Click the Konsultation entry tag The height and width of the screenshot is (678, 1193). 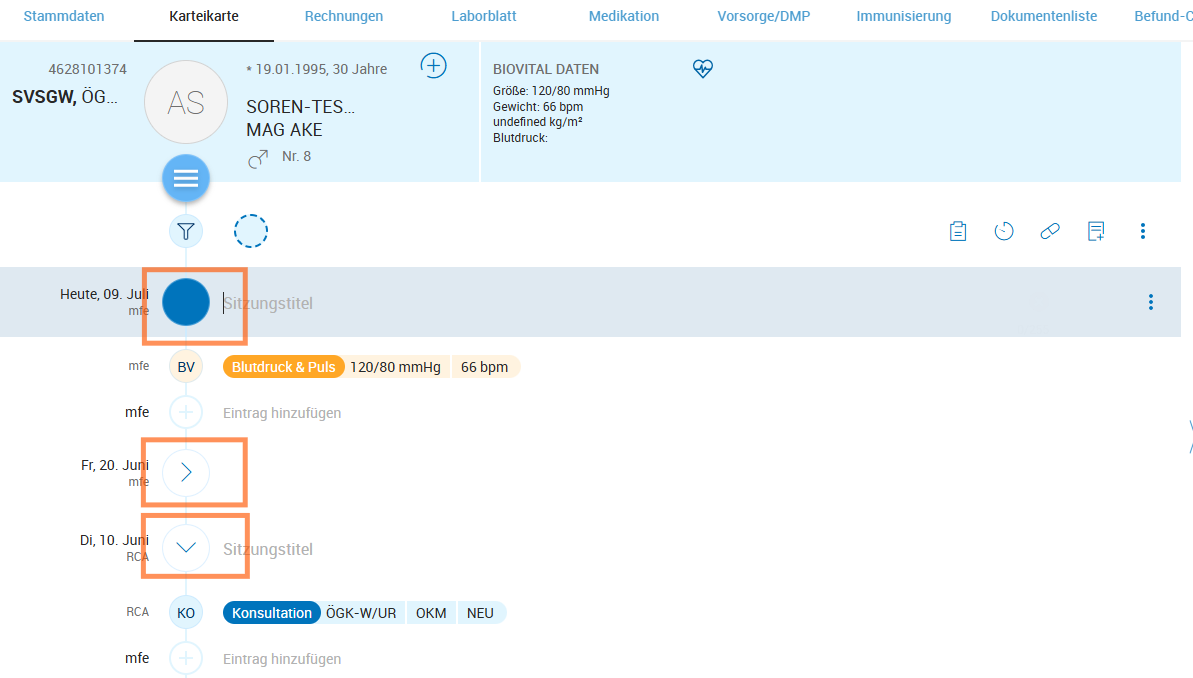click(272, 613)
